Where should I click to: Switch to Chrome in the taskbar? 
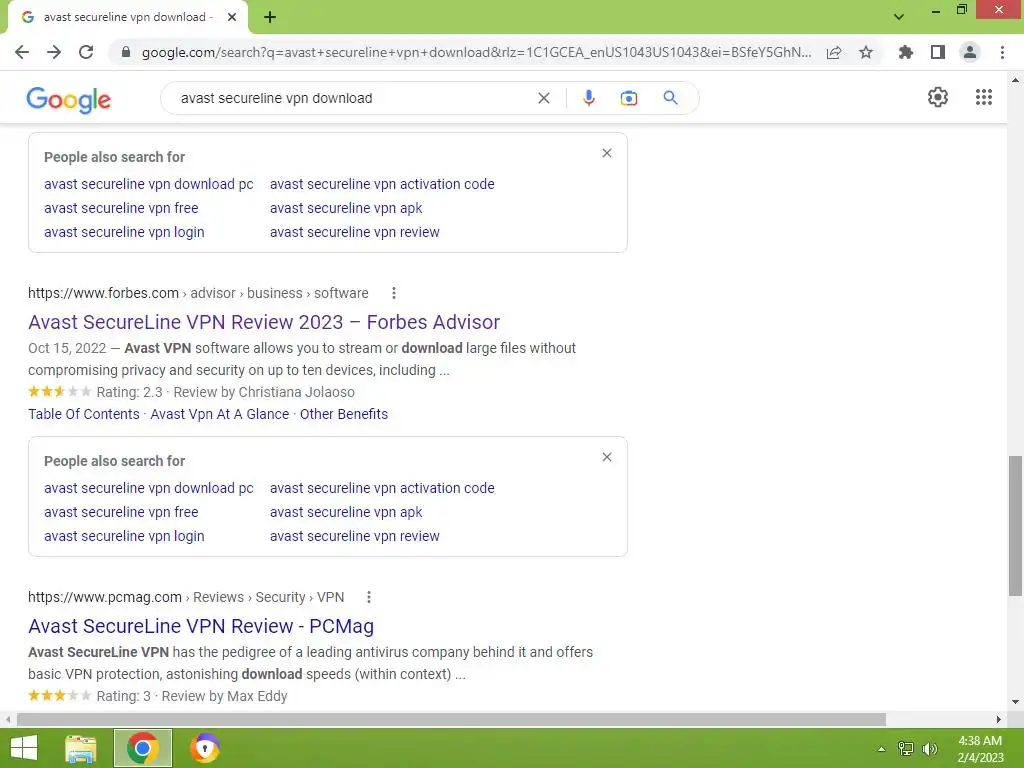(142, 748)
